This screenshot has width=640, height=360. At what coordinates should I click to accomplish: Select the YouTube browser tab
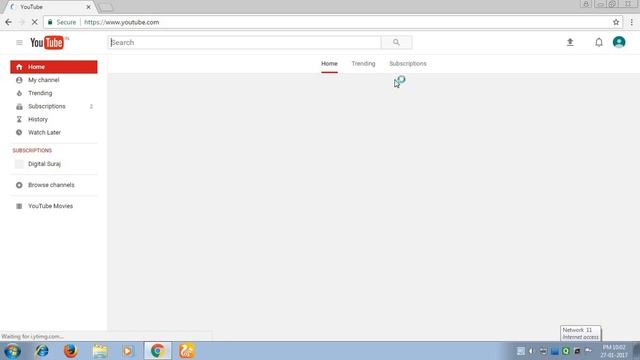coord(49,7)
